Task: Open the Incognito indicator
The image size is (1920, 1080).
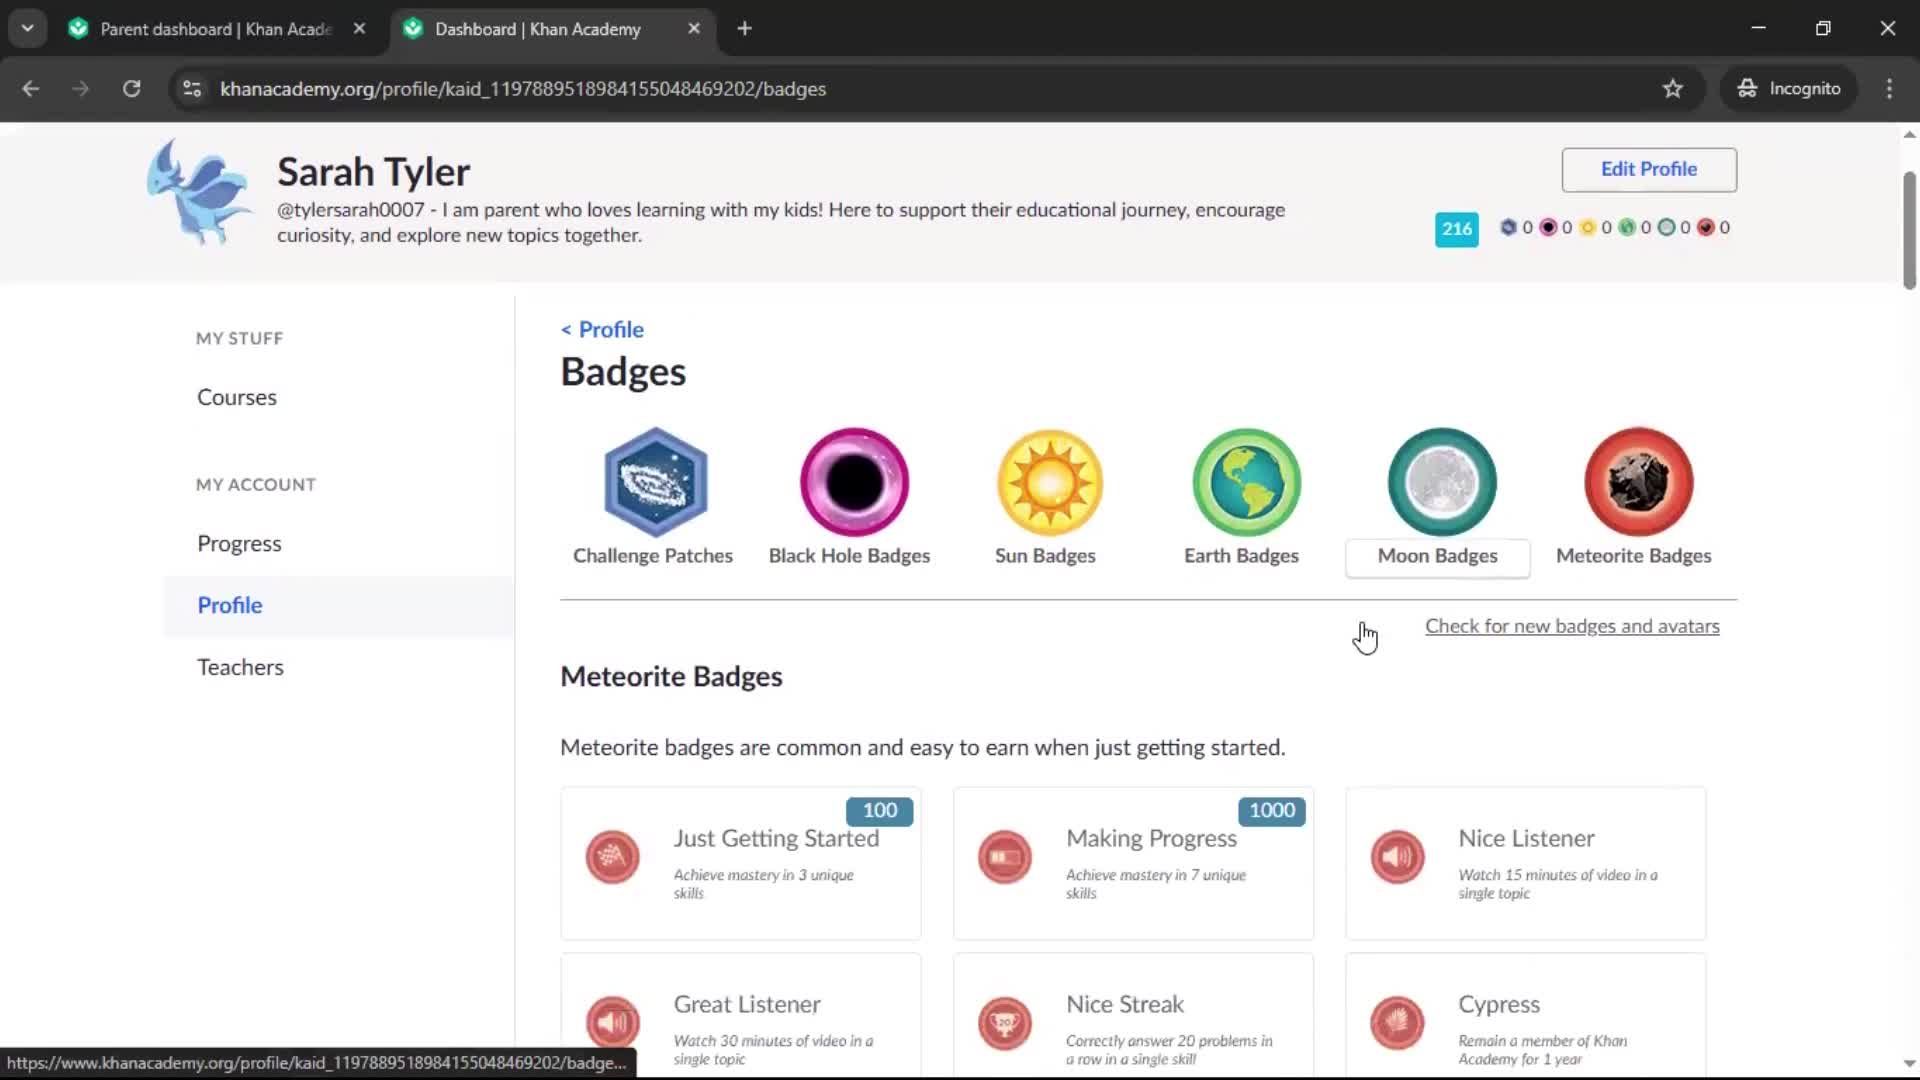Action: tap(1788, 89)
